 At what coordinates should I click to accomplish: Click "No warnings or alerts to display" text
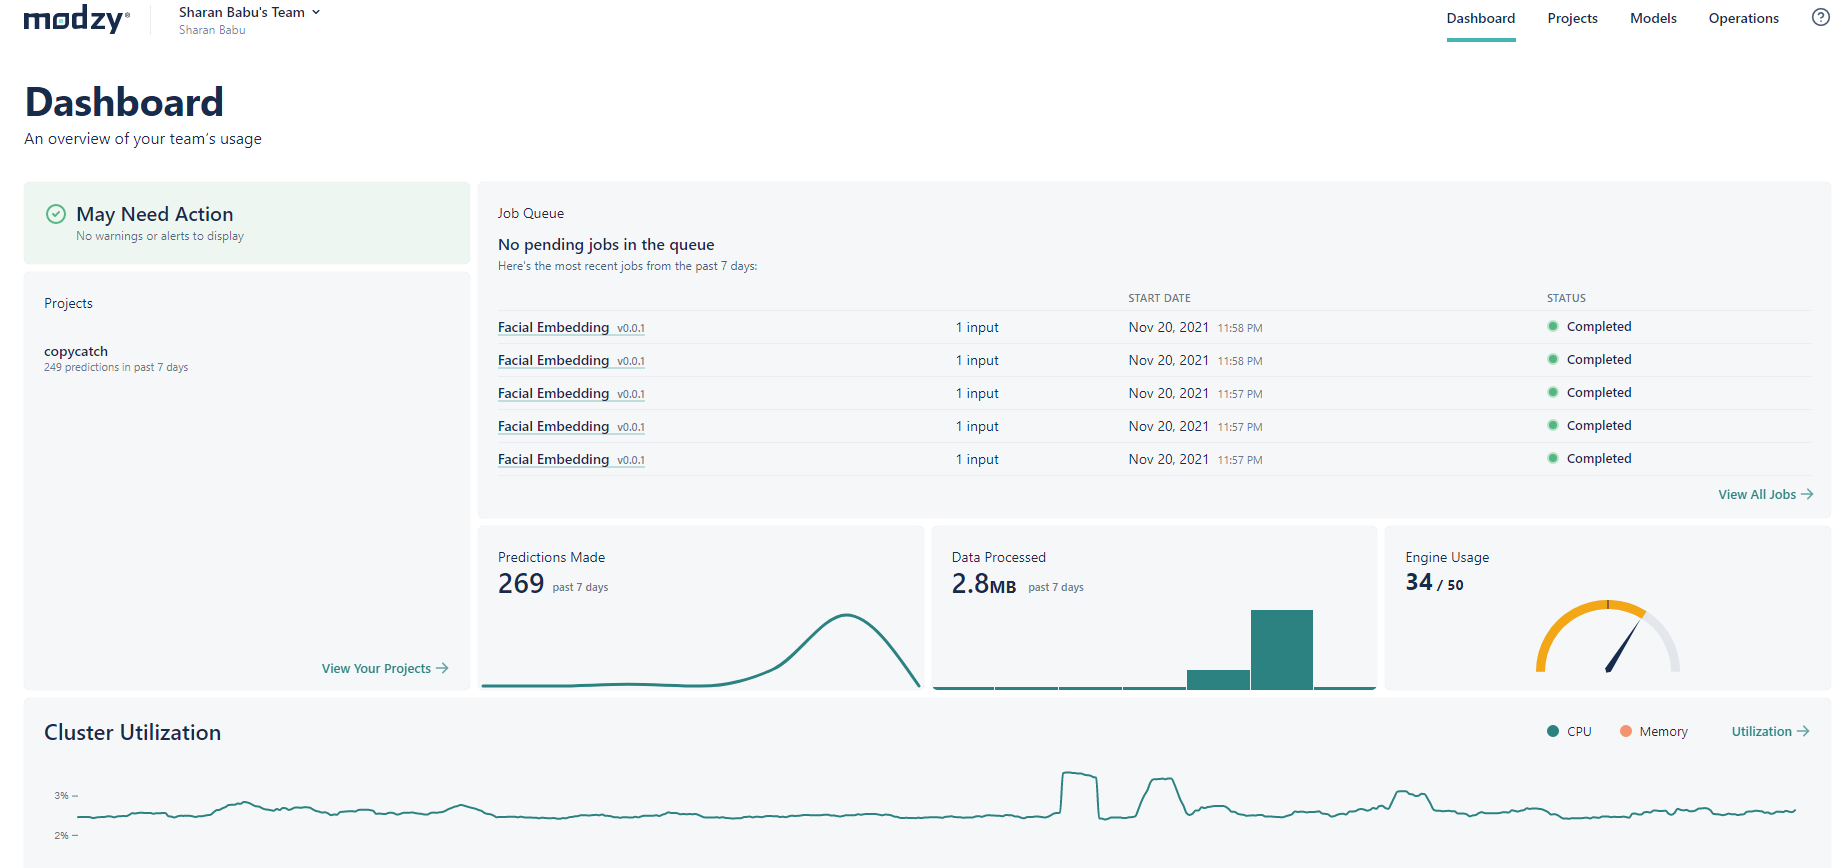tap(160, 237)
